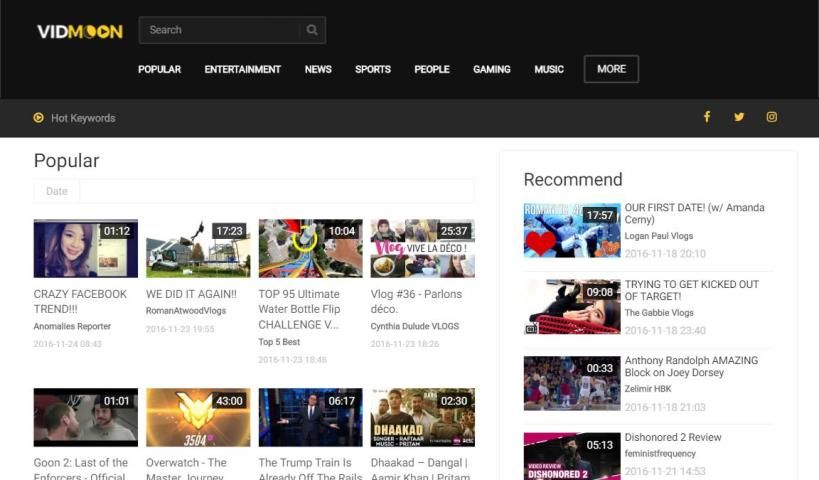This screenshot has width=819, height=480.
Task: Open the CRAZY FACEBOOK TREND video thumbnail
Action: tap(86, 249)
